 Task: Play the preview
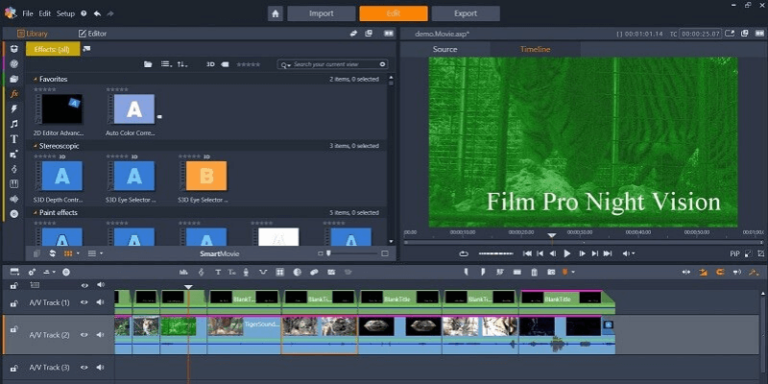[x=567, y=254]
